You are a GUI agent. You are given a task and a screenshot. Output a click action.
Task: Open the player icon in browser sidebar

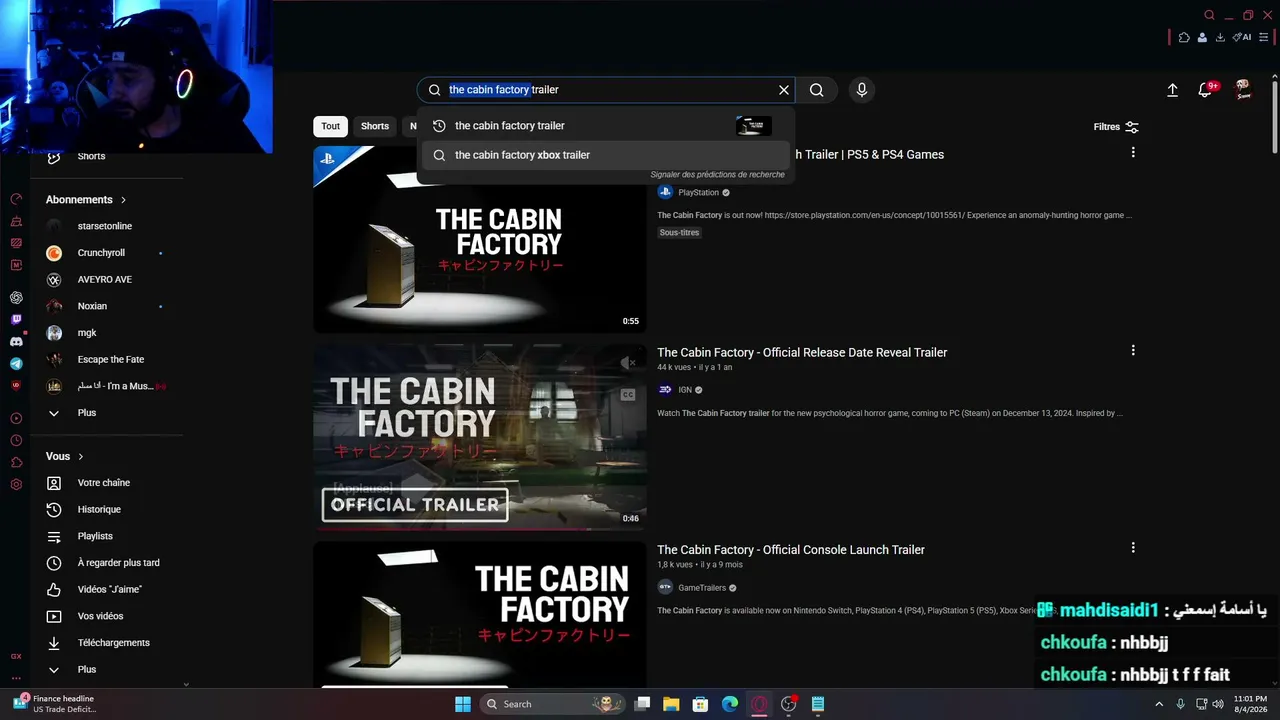(16, 418)
